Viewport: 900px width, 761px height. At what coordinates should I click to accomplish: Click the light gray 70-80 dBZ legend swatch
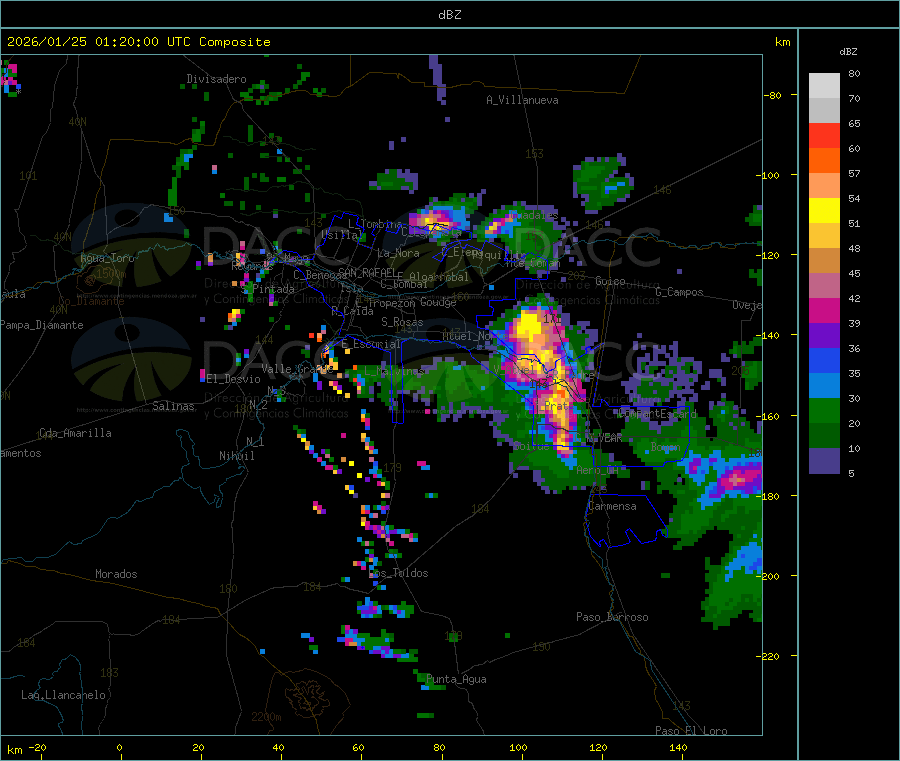click(x=824, y=86)
